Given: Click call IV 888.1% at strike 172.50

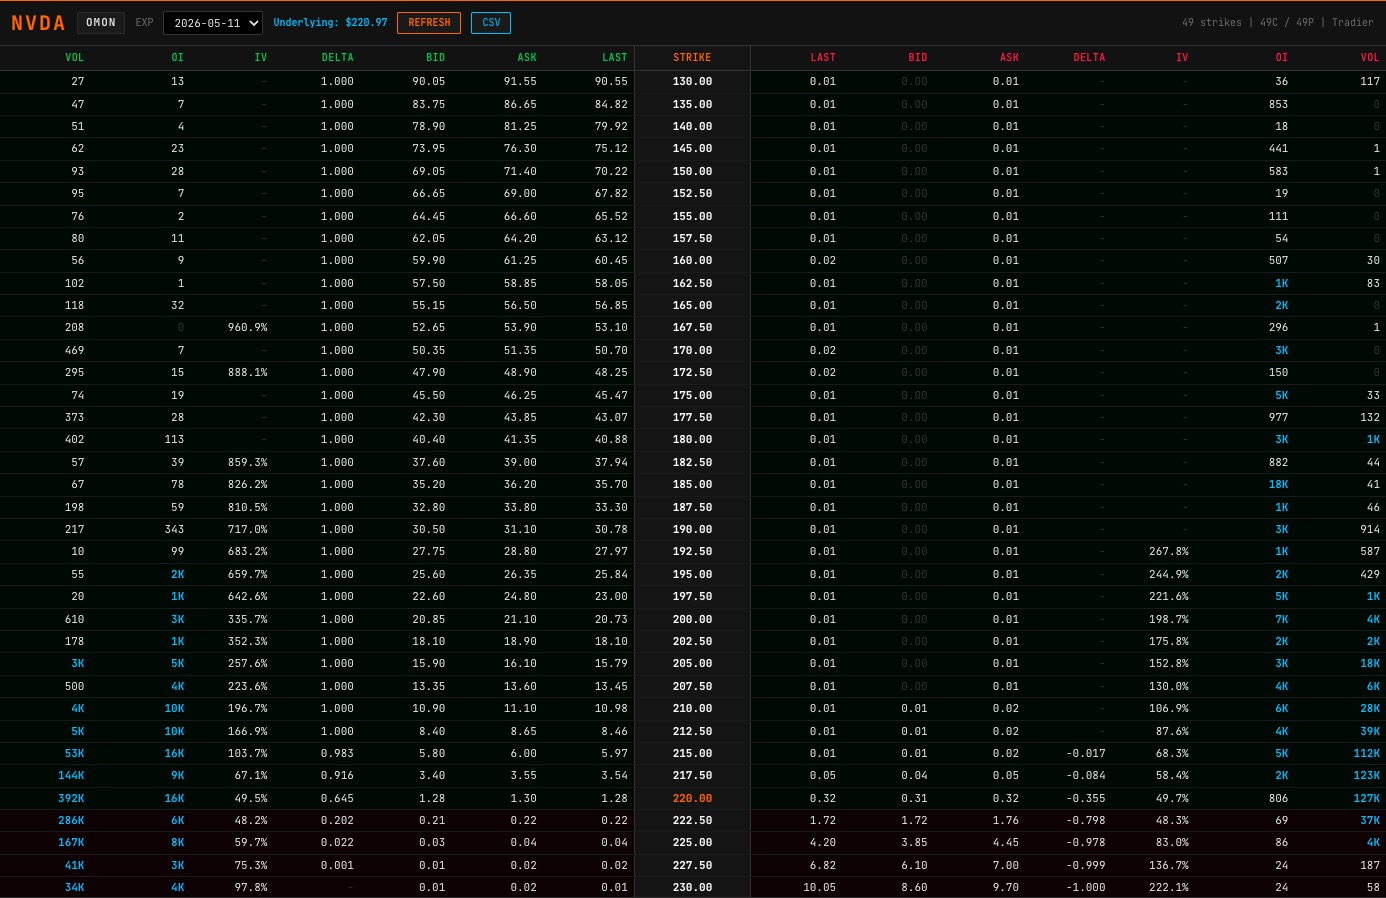Looking at the screenshot, I should click(247, 372).
